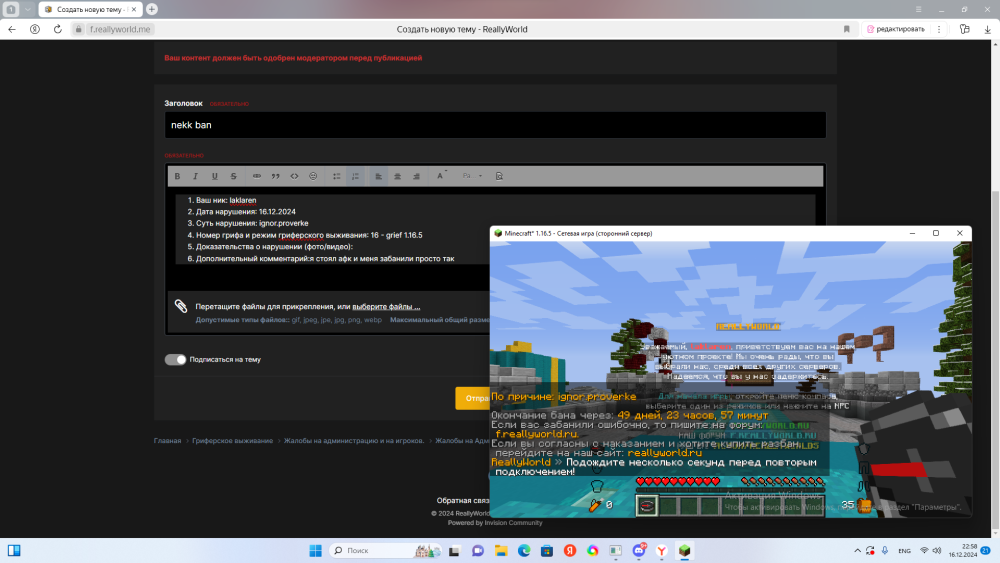Click the orange submit button
Image resolution: width=1000 pixels, height=563 pixels.
coord(473,398)
